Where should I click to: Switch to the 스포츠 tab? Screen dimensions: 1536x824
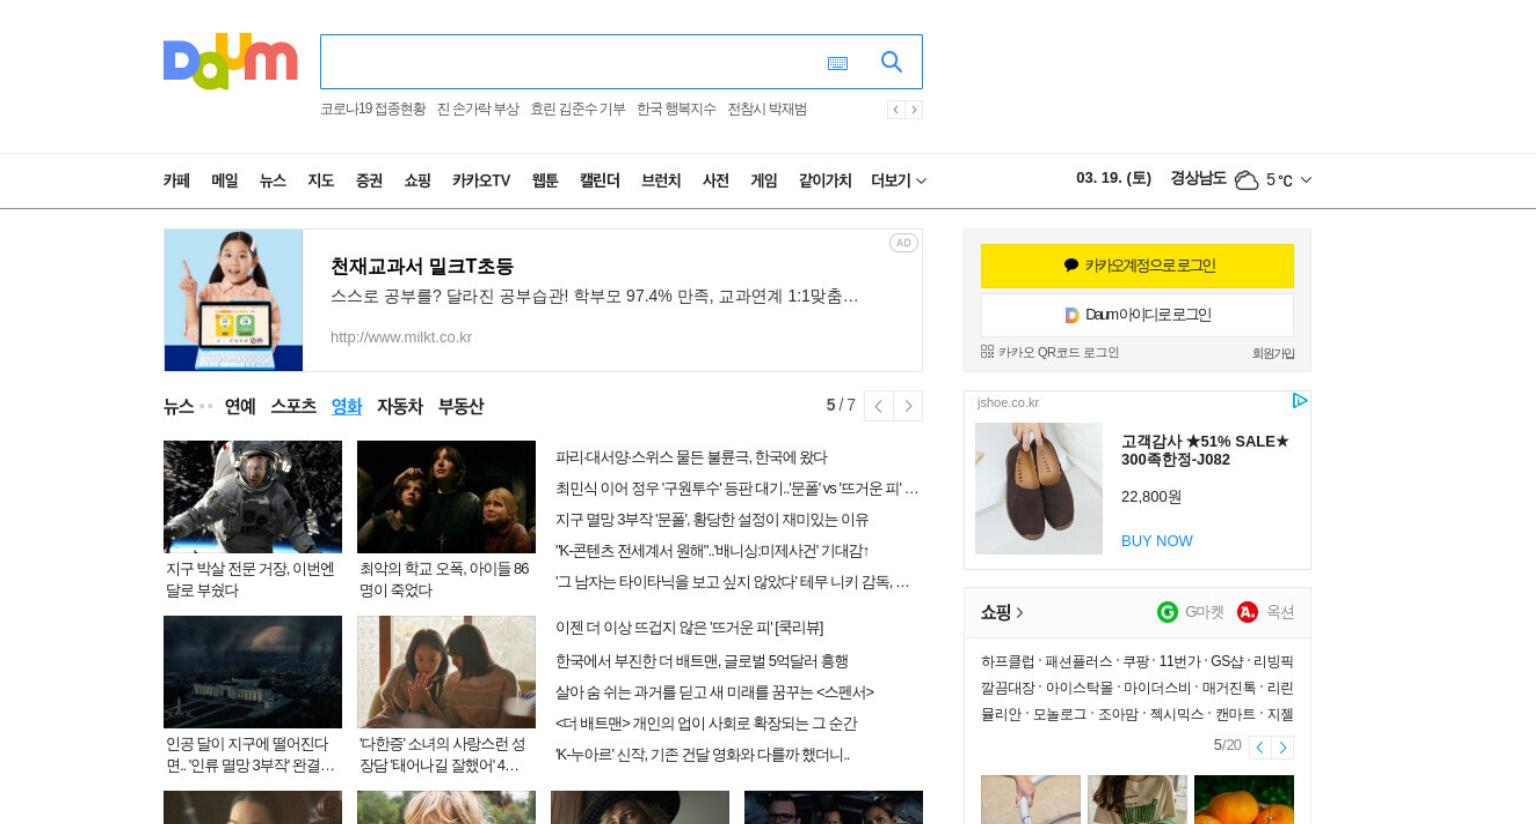[293, 406]
